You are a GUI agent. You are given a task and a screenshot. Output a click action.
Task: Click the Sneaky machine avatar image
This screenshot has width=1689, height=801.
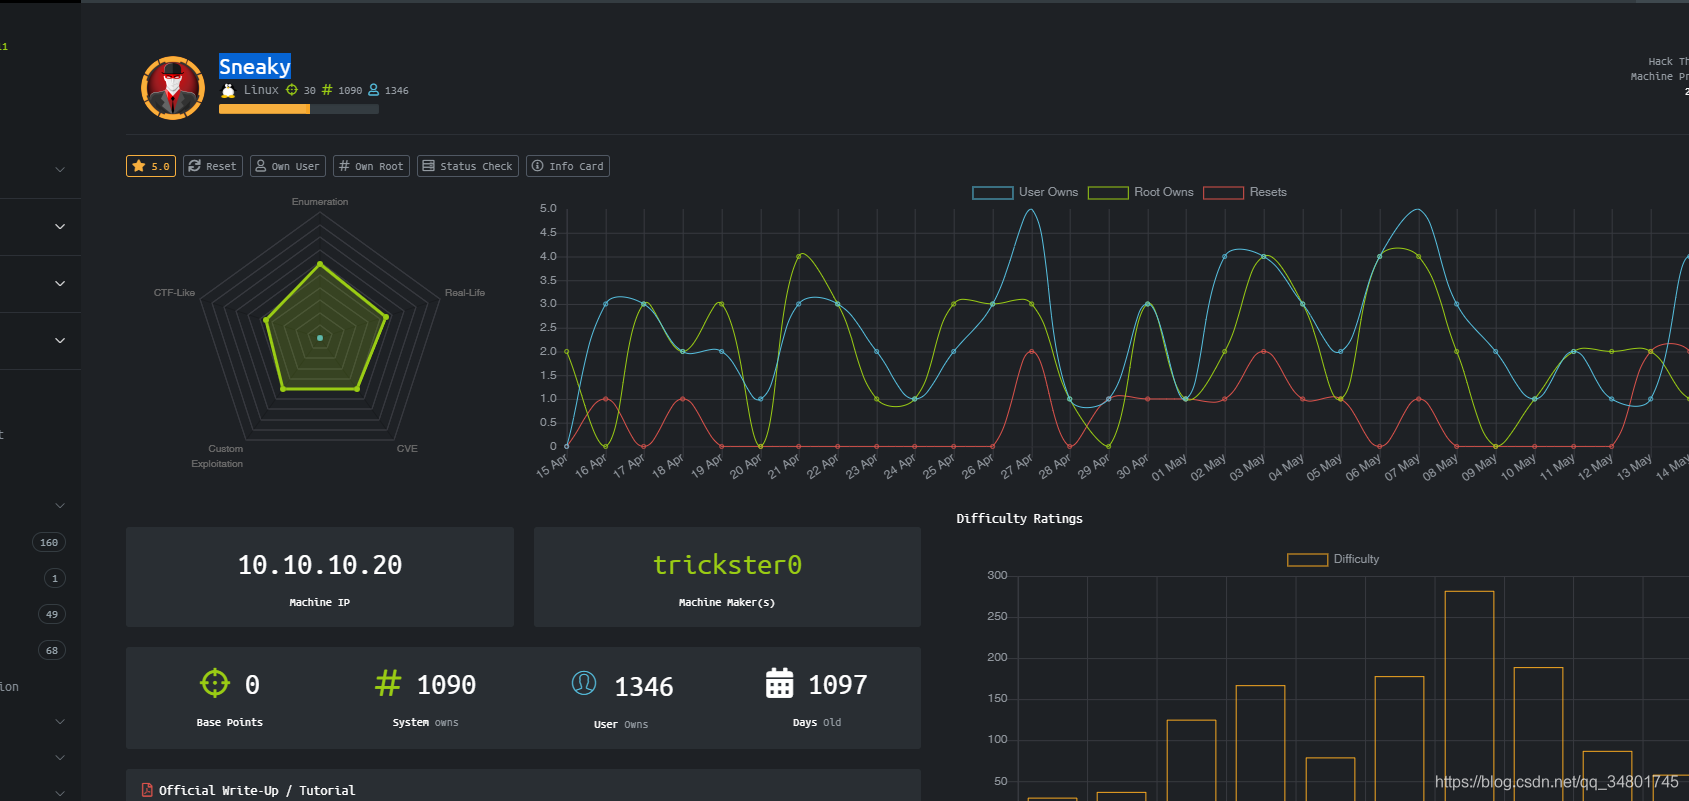(173, 88)
